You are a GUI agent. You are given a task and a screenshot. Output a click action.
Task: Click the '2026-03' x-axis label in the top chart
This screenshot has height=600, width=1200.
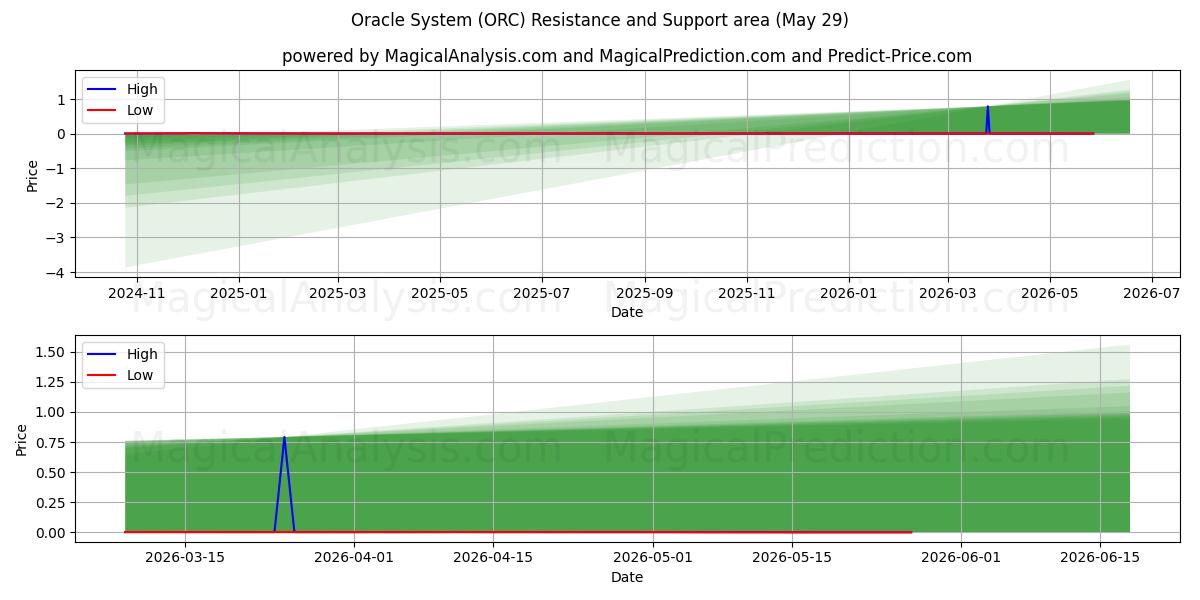(948, 294)
